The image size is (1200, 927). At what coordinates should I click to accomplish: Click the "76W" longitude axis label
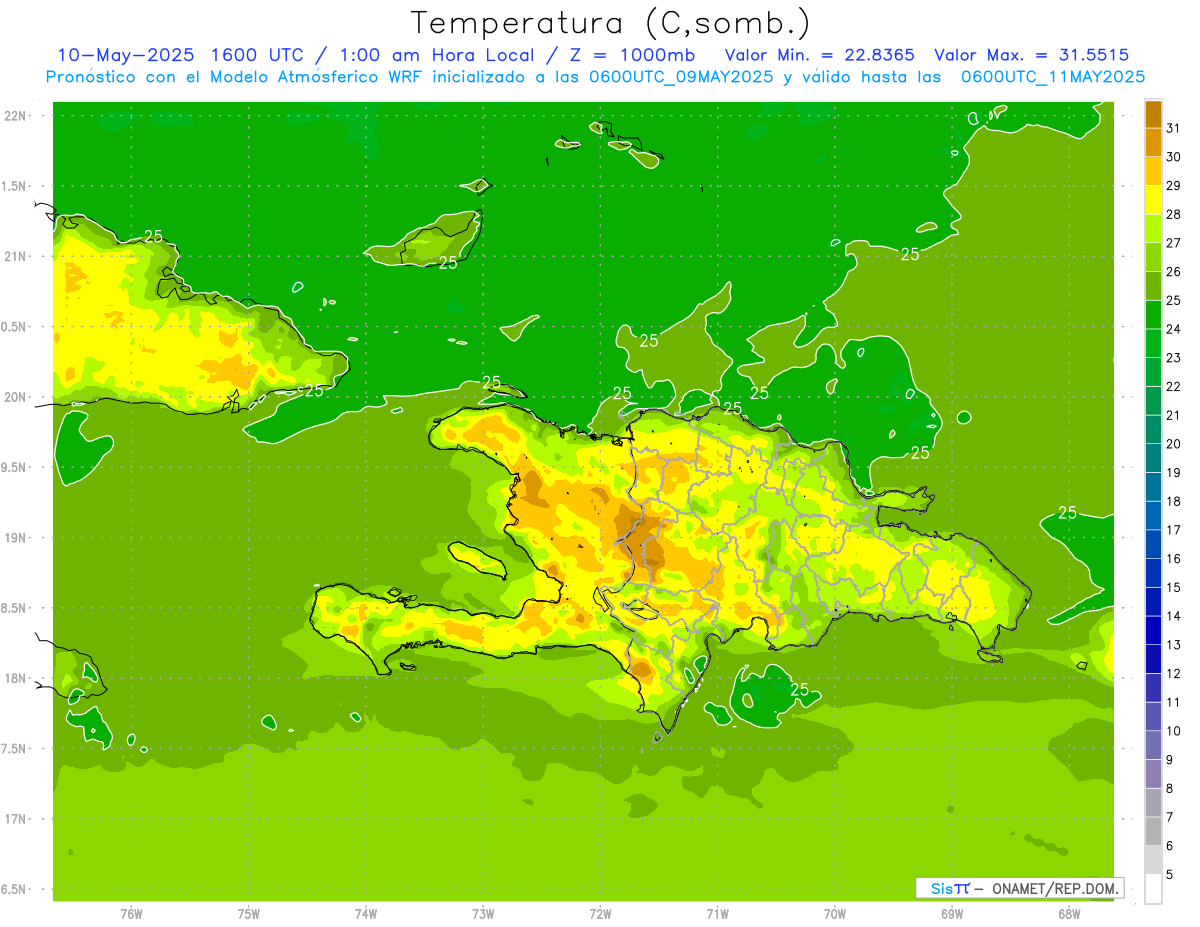[131, 913]
